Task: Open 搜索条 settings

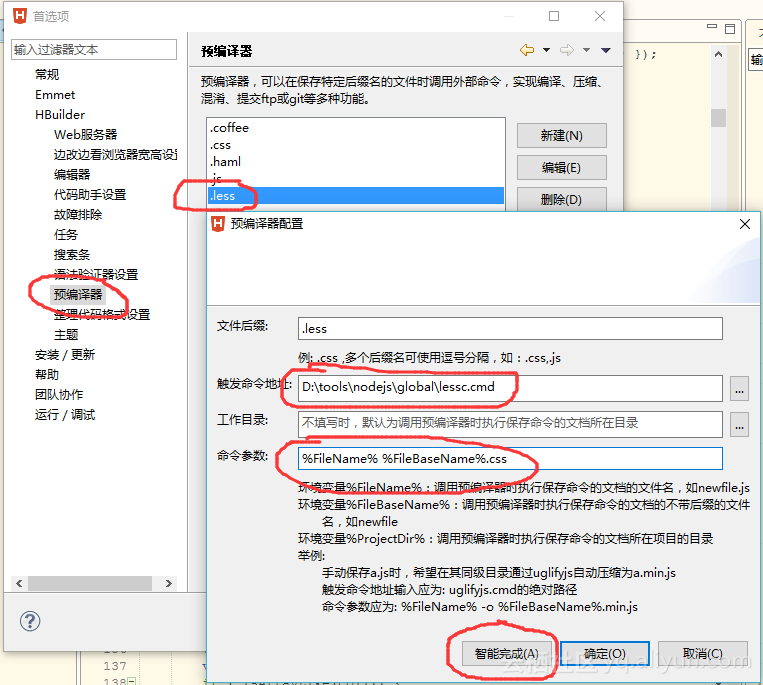Action: pos(72,254)
